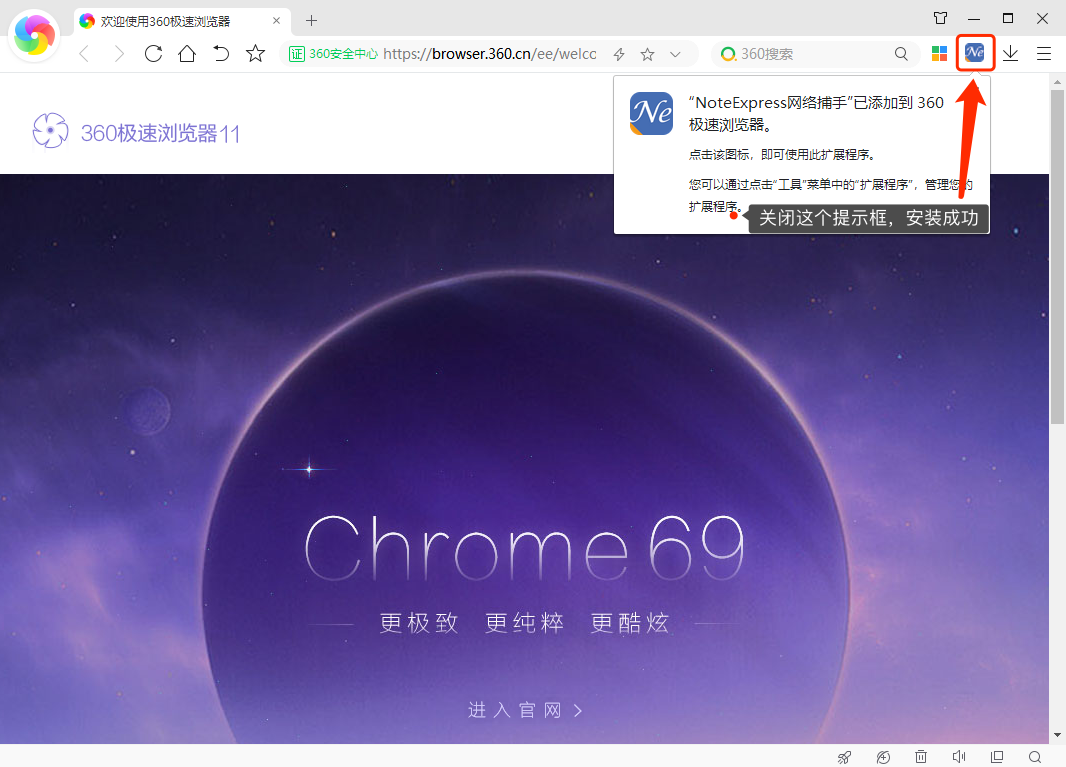Click the 360安全中心 certificate badge

pos(333,54)
